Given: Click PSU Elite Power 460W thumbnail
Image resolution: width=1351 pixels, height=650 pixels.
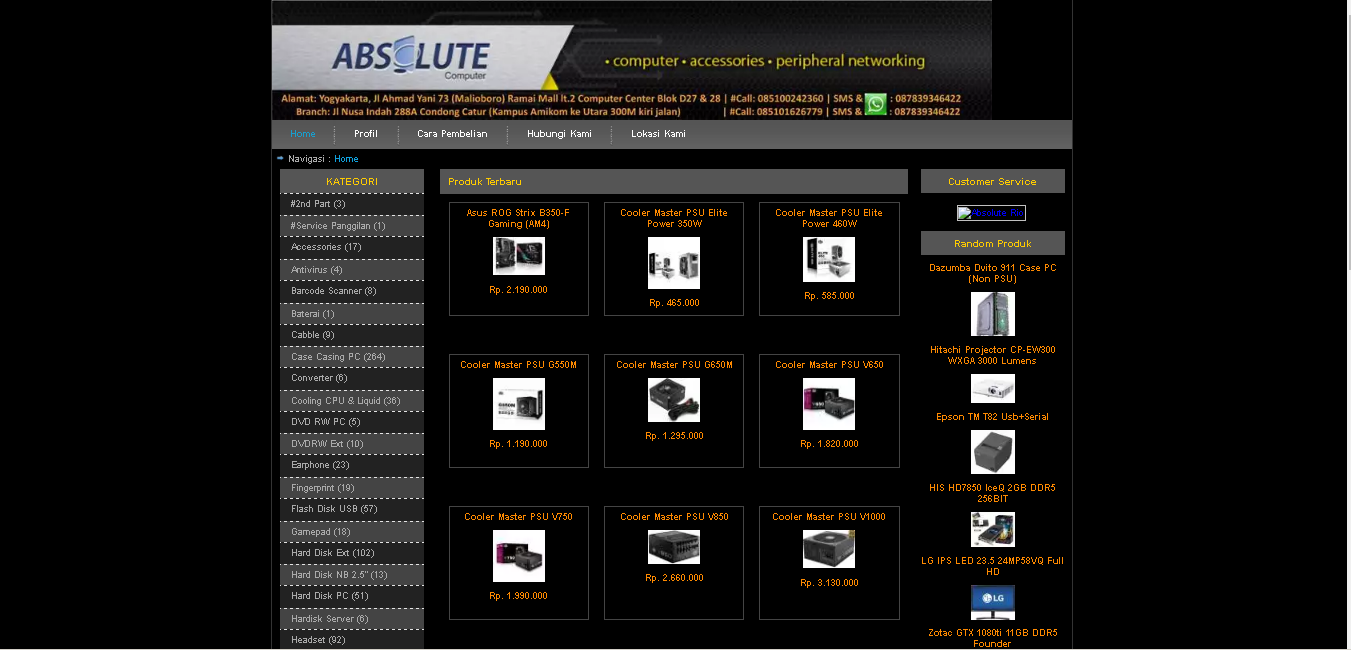Looking at the screenshot, I should tap(829, 259).
